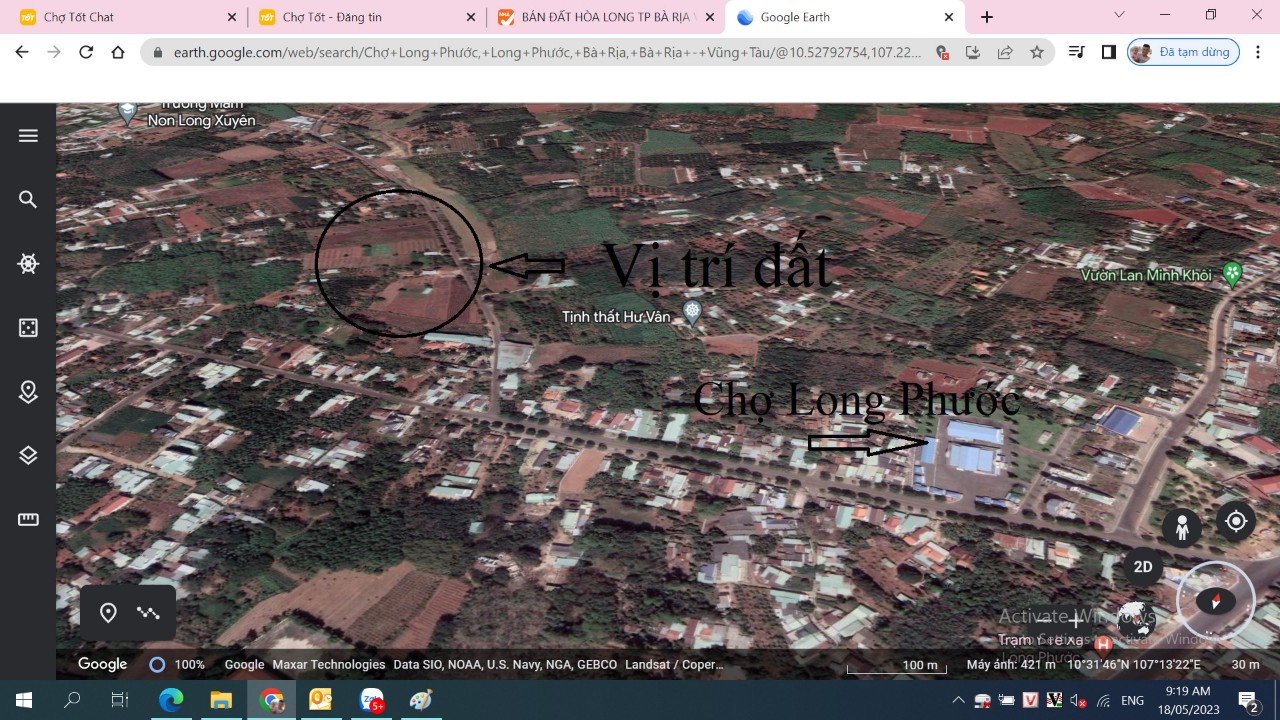Open the Search tool in Google Earth sidebar
Image resolution: width=1280 pixels, height=720 pixels.
(28, 200)
